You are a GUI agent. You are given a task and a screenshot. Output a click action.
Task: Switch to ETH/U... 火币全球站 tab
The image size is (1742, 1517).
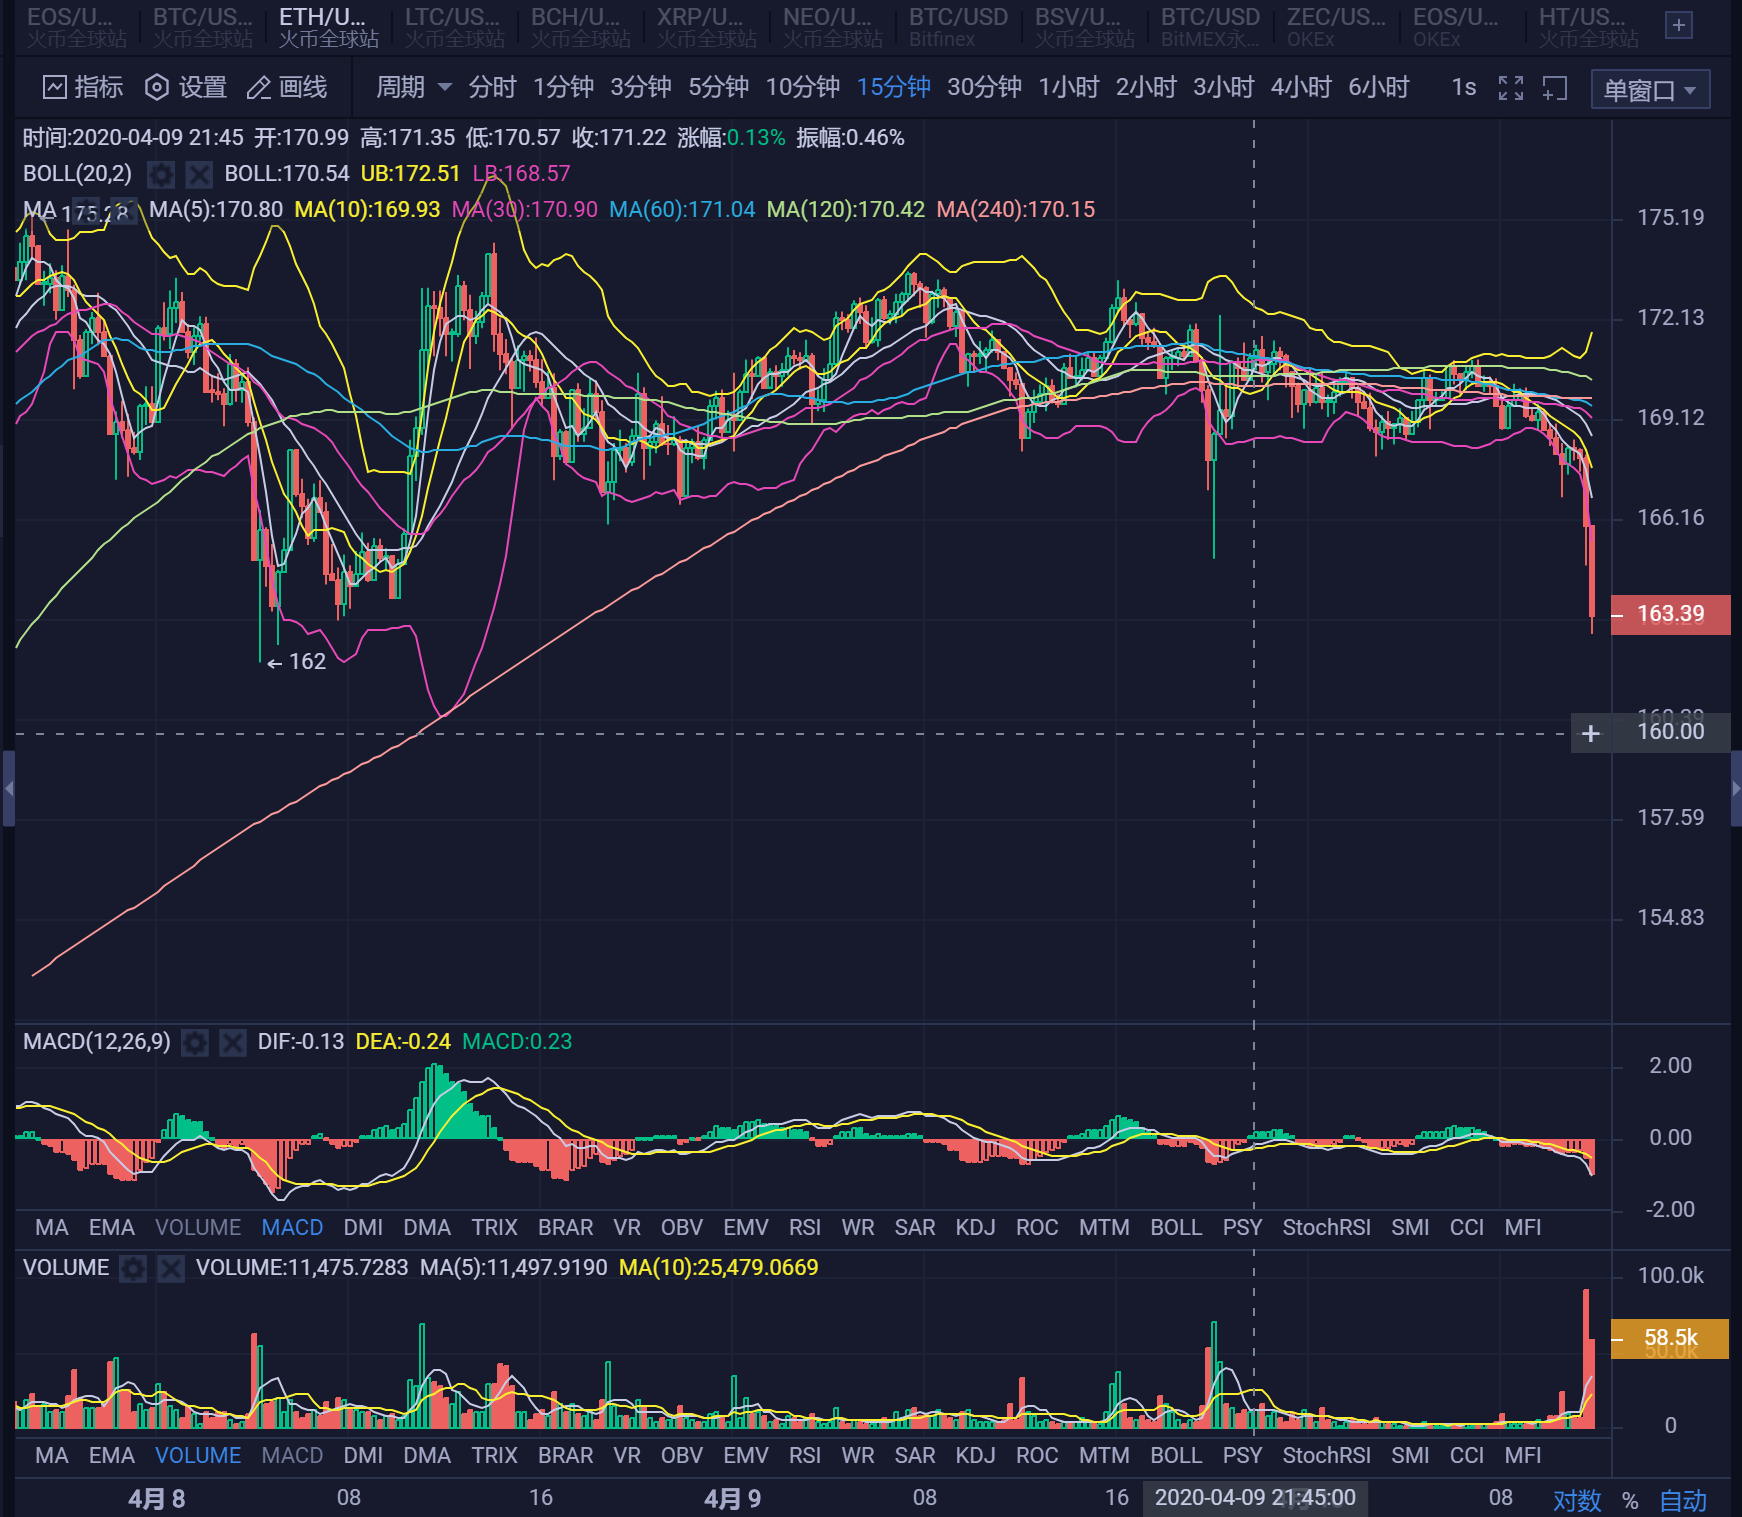click(328, 27)
